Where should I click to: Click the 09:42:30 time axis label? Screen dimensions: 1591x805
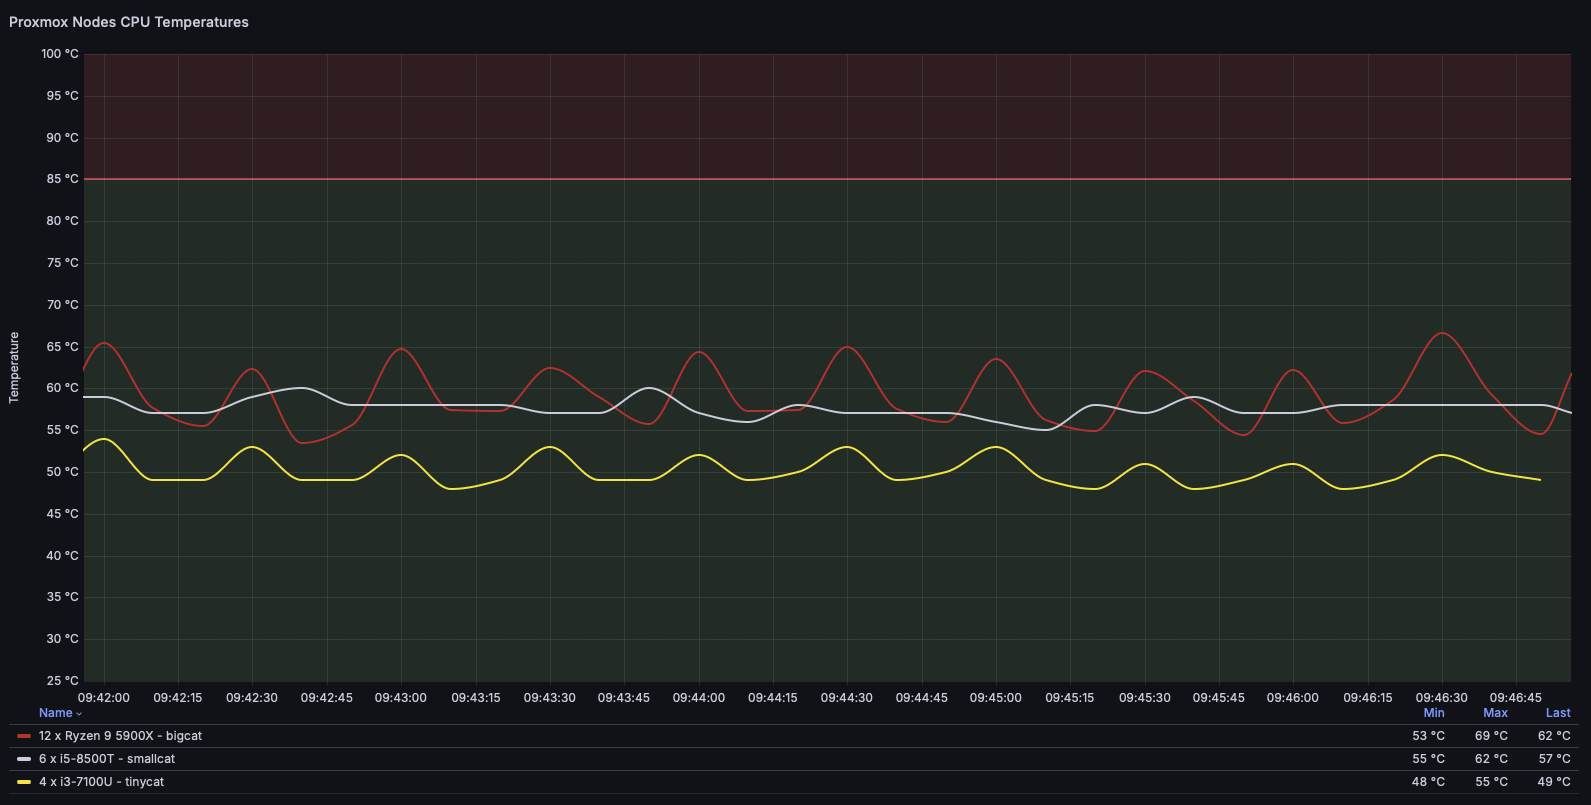252,698
